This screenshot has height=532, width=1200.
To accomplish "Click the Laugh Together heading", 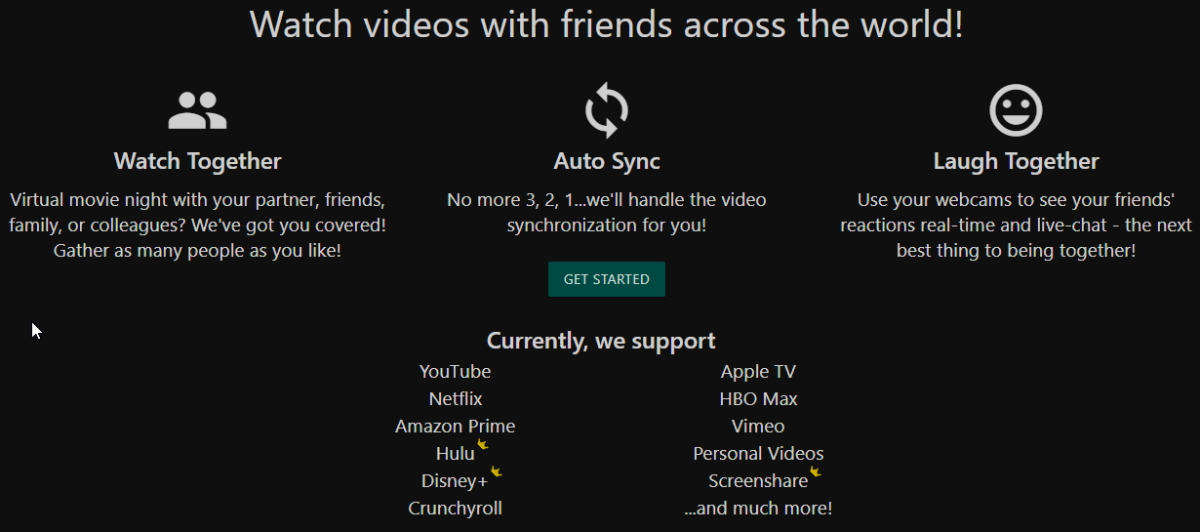I will tap(1016, 161).
